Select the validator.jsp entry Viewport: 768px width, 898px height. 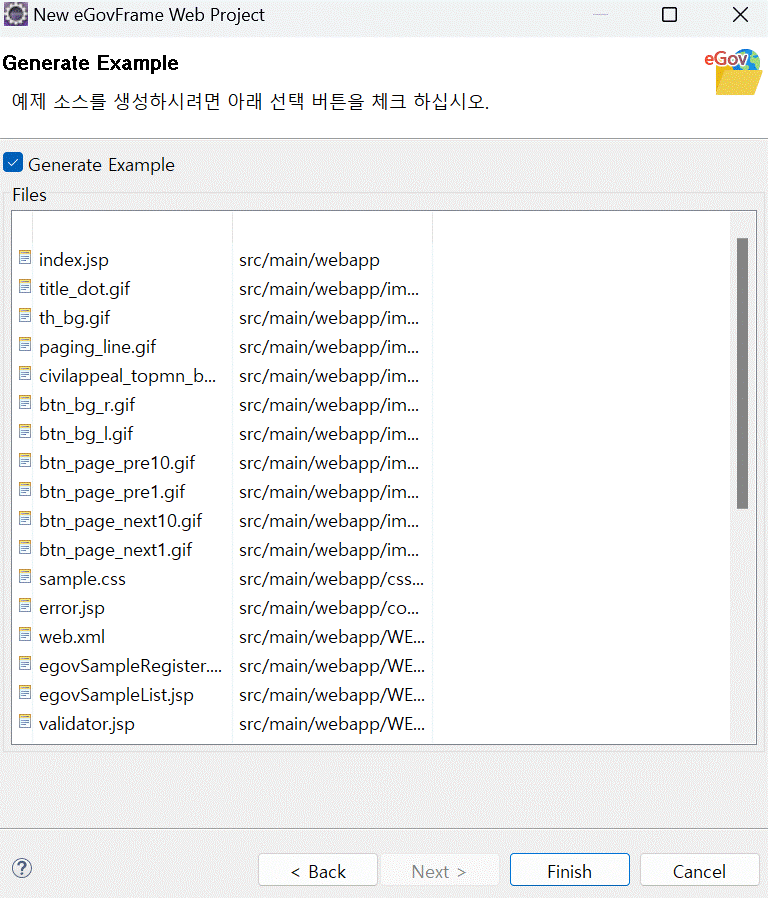[x=86, y=724]
